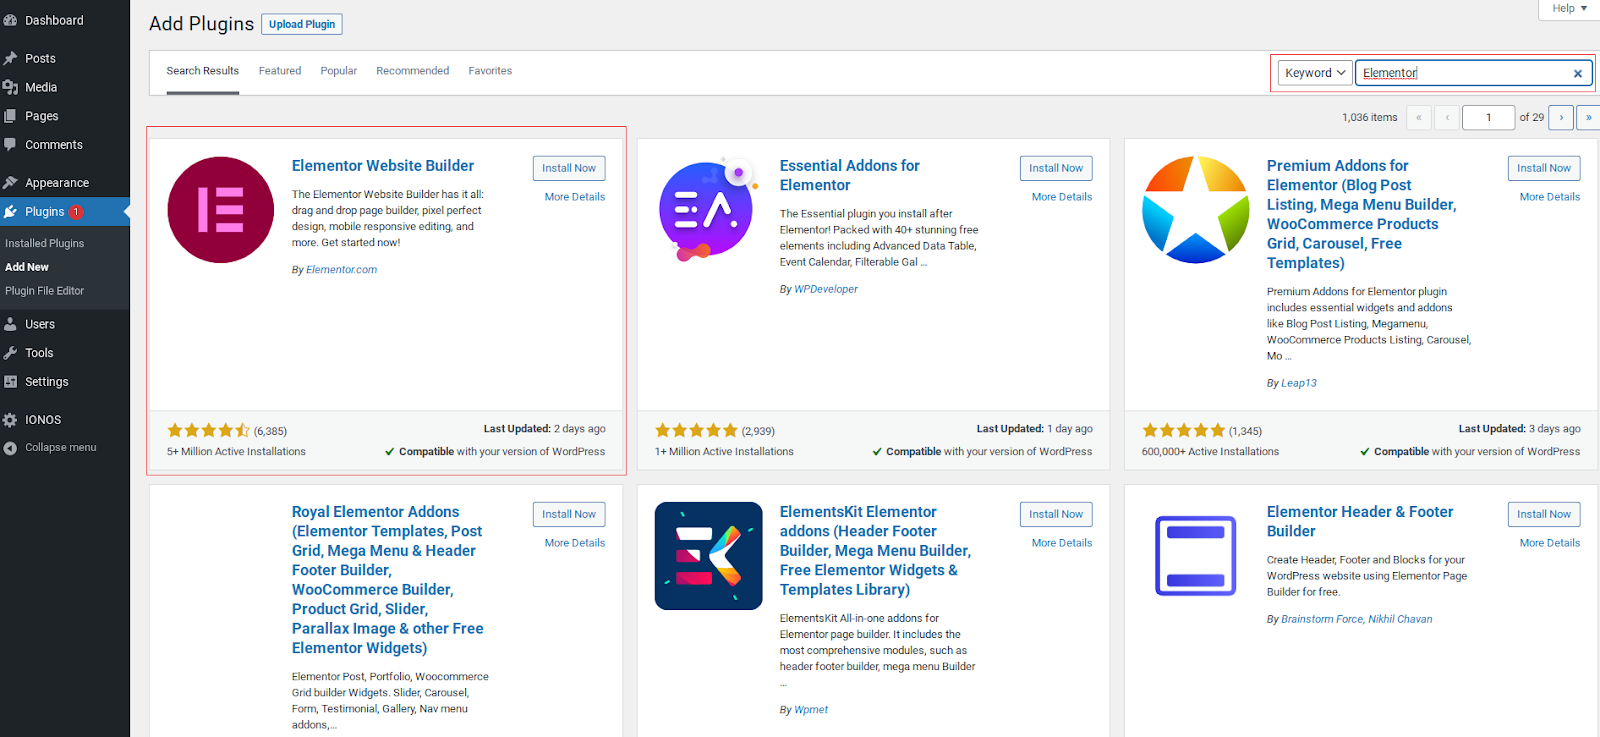Open More Details for Essential Addons
The height and width of the screenshot is (737, 1600).
[x=1061, y=197]
